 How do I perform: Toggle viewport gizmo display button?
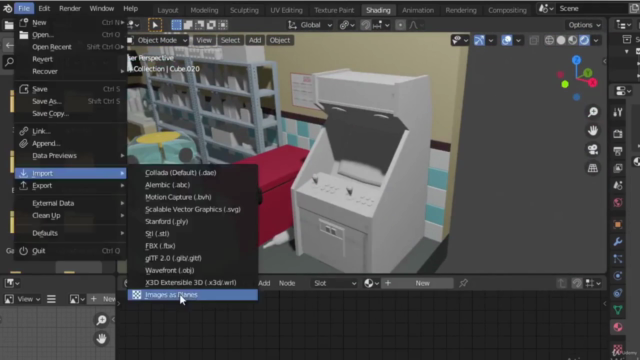479,40
